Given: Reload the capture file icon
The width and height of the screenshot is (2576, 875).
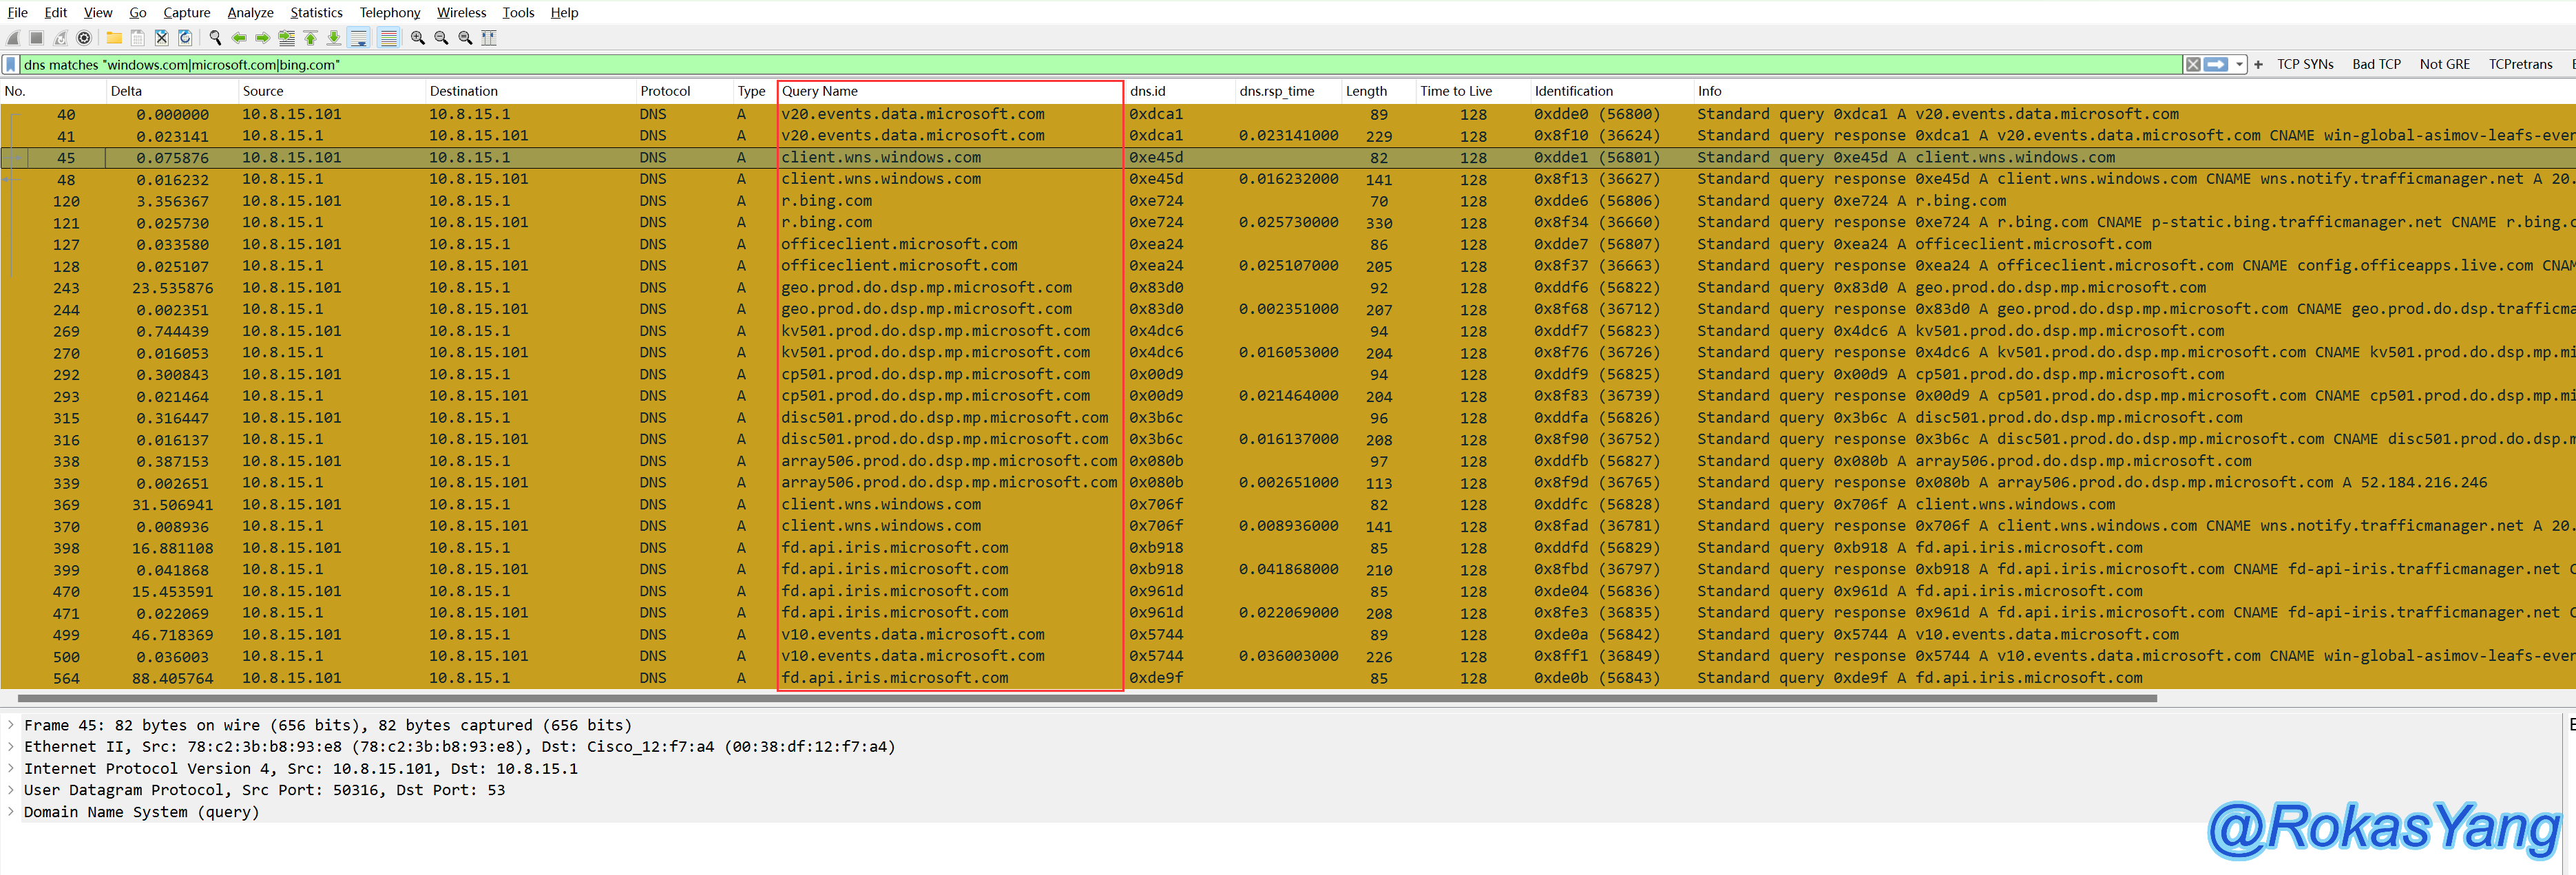Looking at the screenshot, I should tap(185, 38).
